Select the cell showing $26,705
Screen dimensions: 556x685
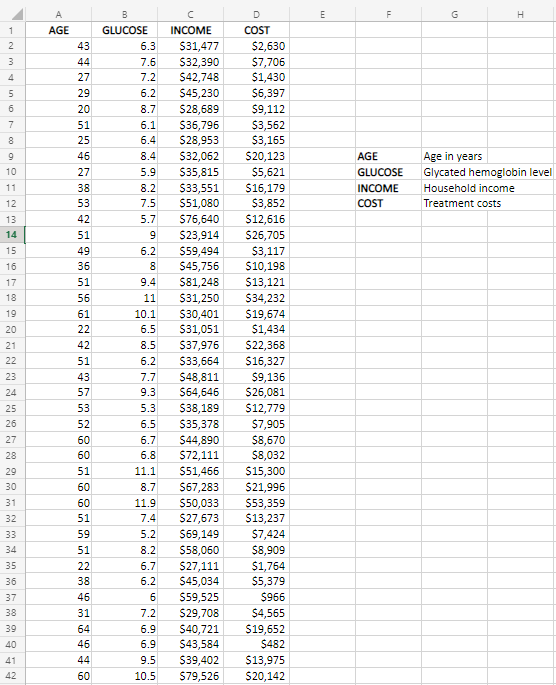click(x=256, y=235)
